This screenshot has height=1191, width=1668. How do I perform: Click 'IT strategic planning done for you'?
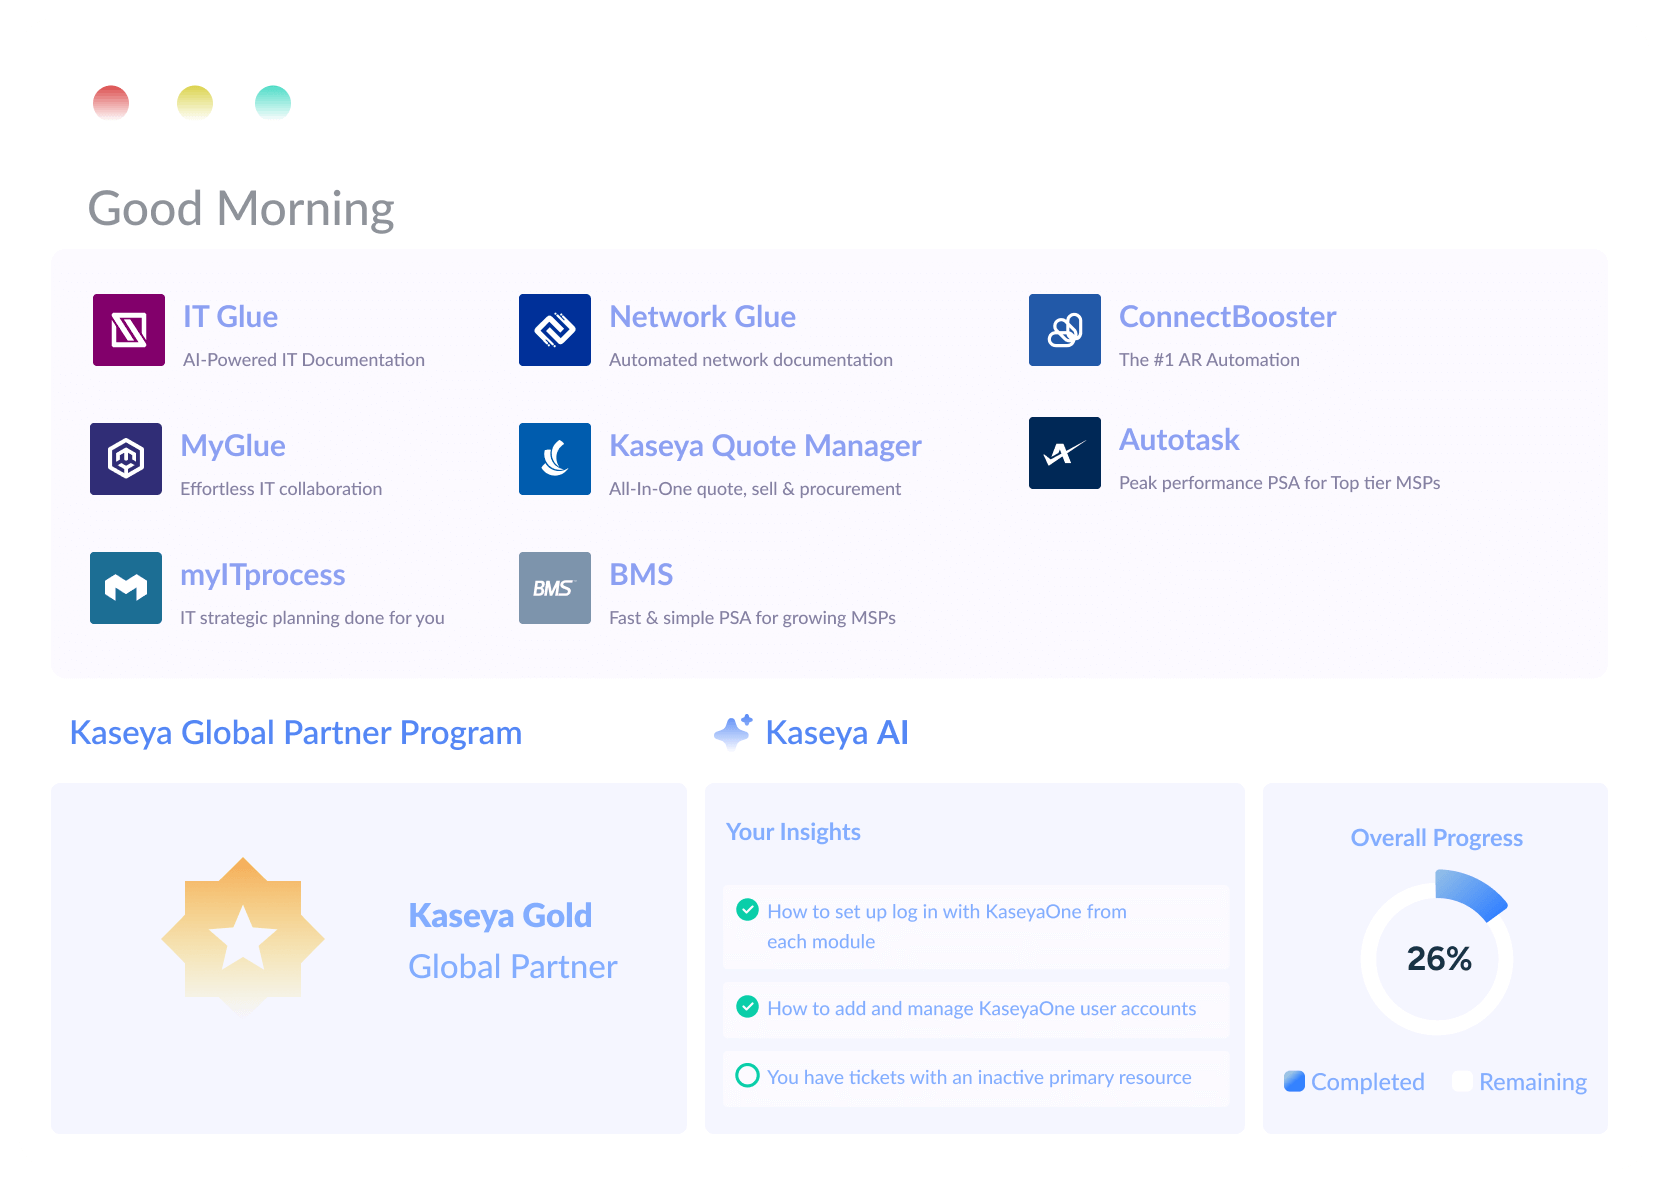(x=312, y=618)
